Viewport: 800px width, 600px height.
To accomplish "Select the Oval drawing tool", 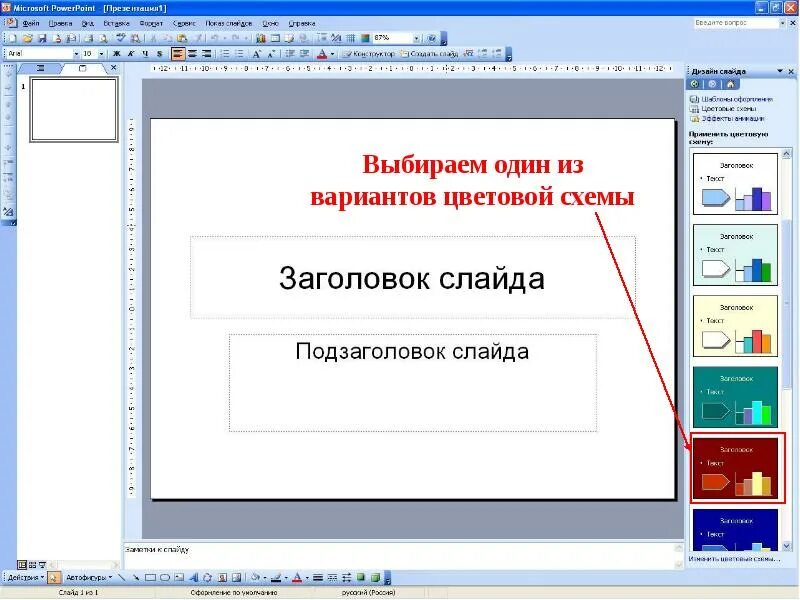I will (165, 578).
